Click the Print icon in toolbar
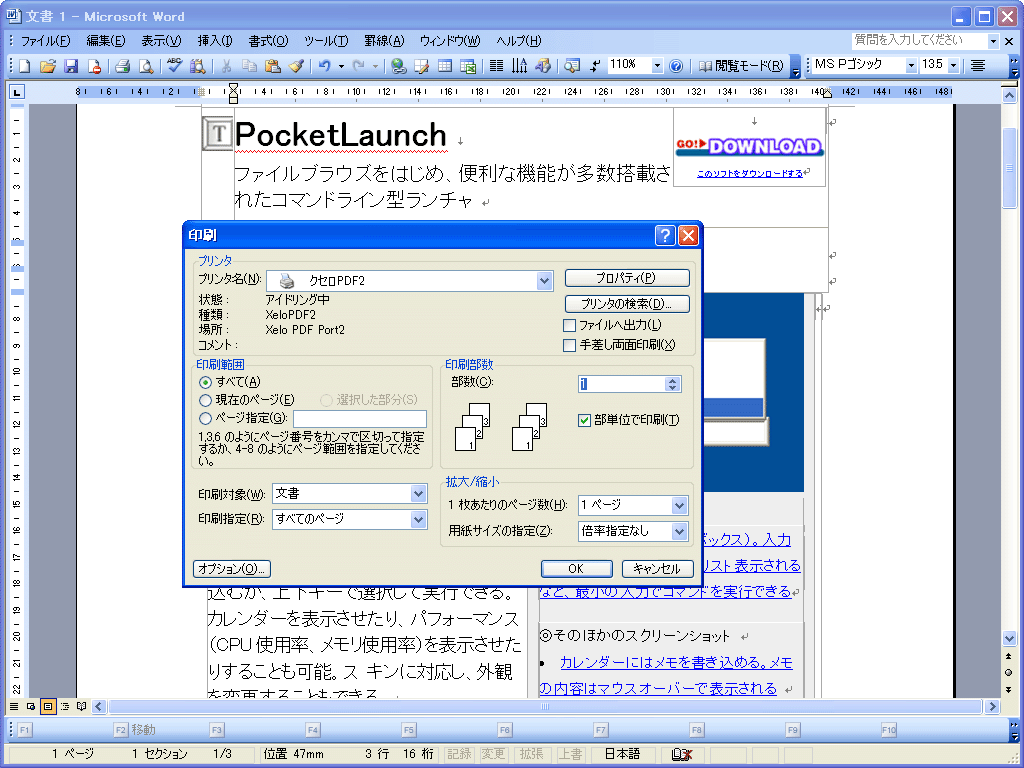 [x=122, y=66]
